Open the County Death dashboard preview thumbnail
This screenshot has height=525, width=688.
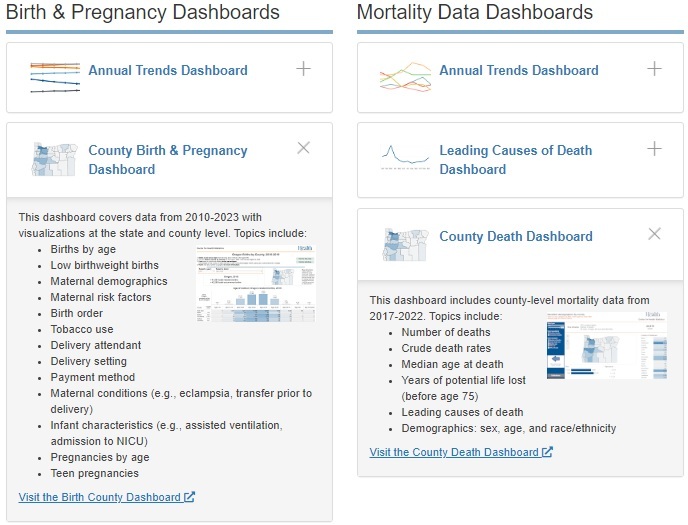point(607,346)
